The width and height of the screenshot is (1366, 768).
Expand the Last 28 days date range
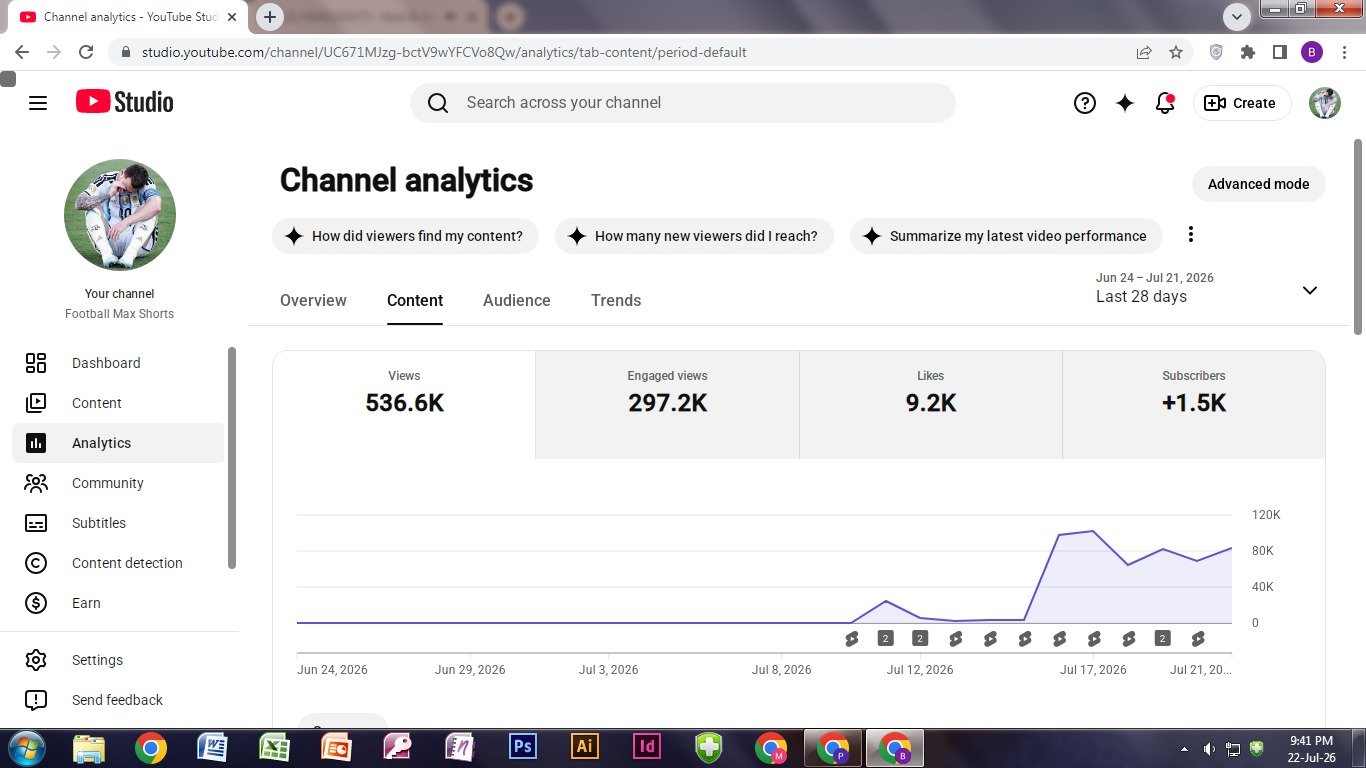click(x=1208, y=289)
